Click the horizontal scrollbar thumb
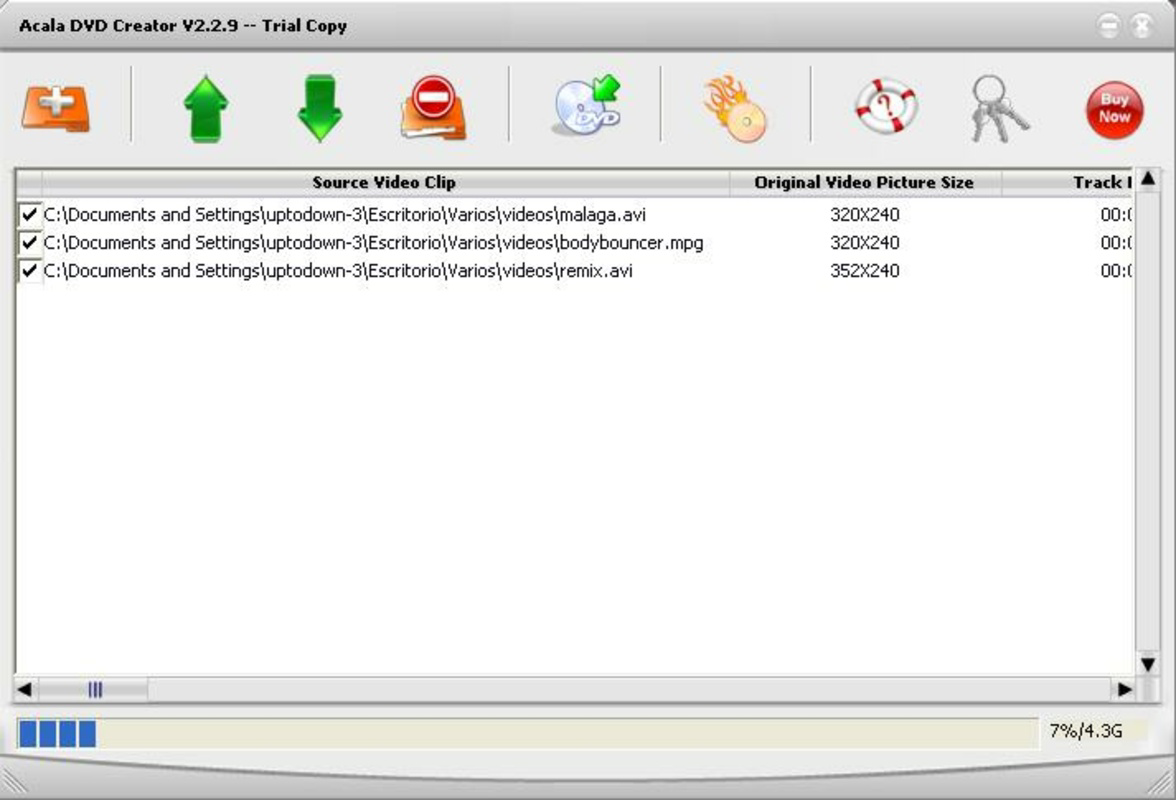Screen dimensions: 1176x800 (x=94, y=689)
